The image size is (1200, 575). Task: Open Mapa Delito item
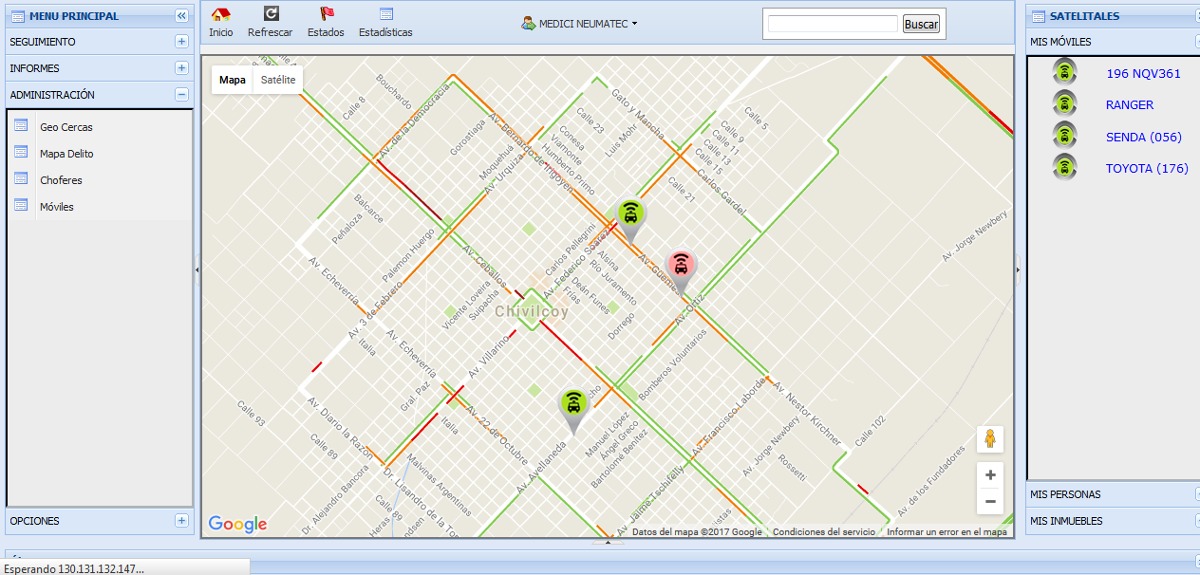point(67,154)
